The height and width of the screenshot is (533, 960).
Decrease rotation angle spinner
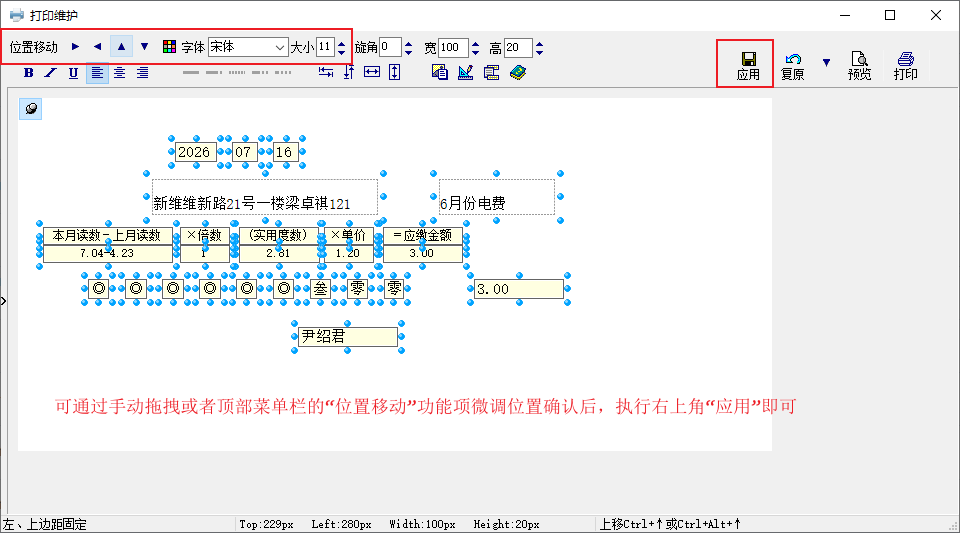click(x=408, y=52)
